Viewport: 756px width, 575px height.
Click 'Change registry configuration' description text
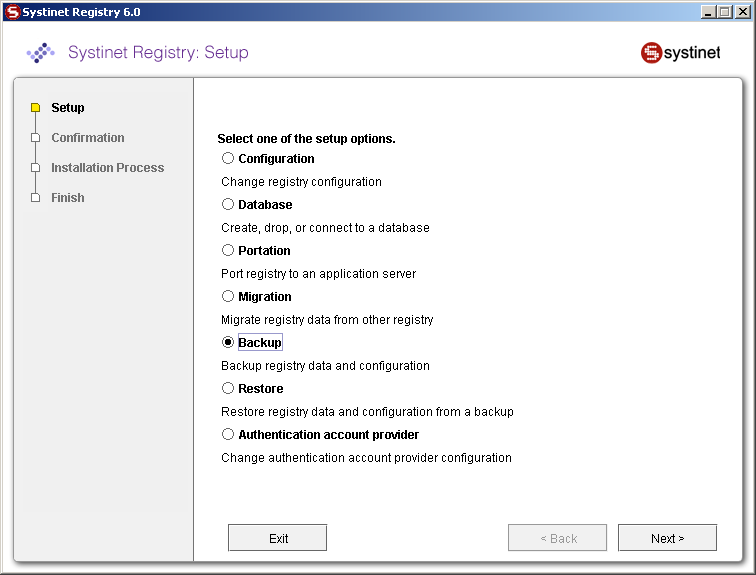tap(301, 182)
